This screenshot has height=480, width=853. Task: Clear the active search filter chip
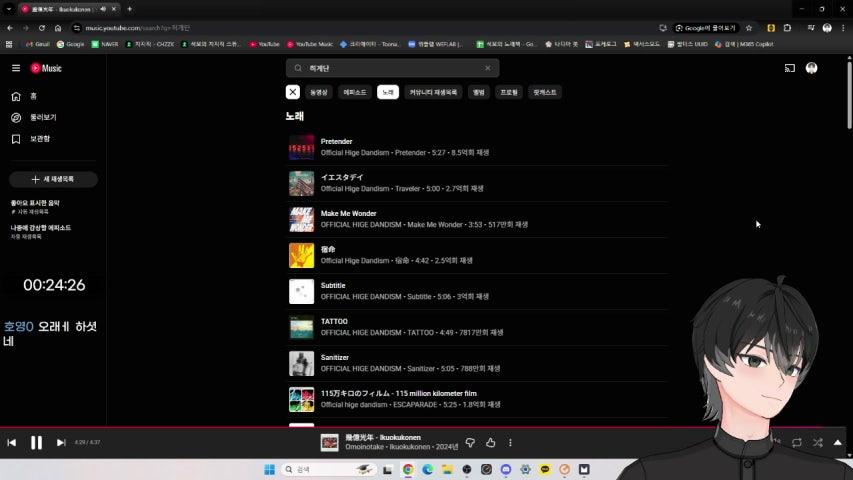(293, 92)
